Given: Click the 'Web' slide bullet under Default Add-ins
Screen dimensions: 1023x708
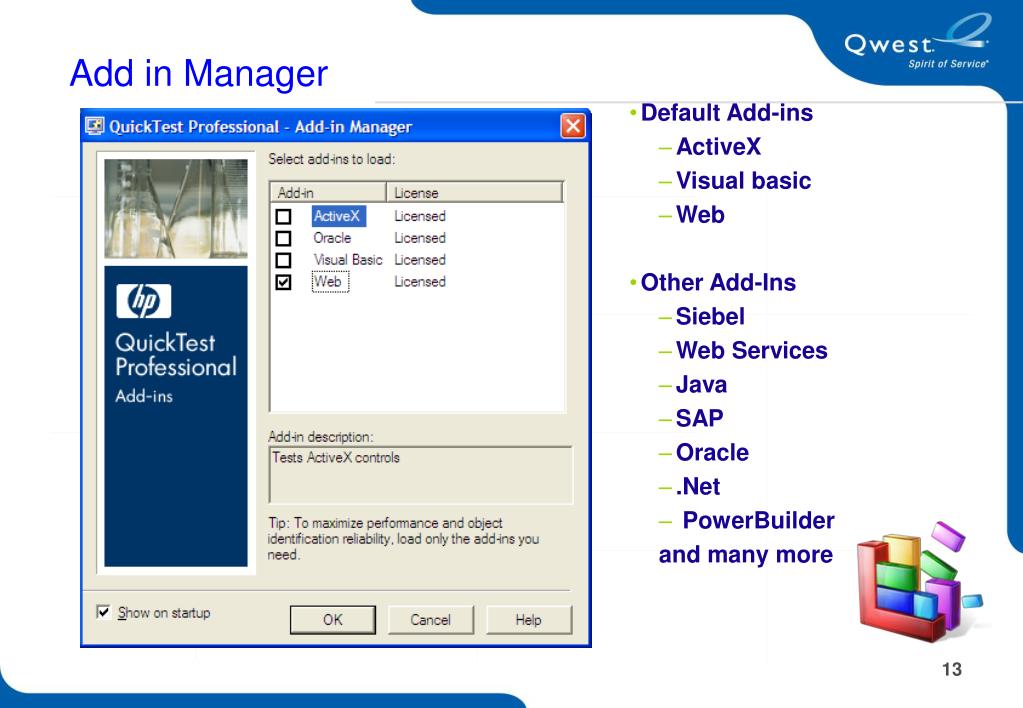Looking at the screenshot, I should [x=700, y=215].
